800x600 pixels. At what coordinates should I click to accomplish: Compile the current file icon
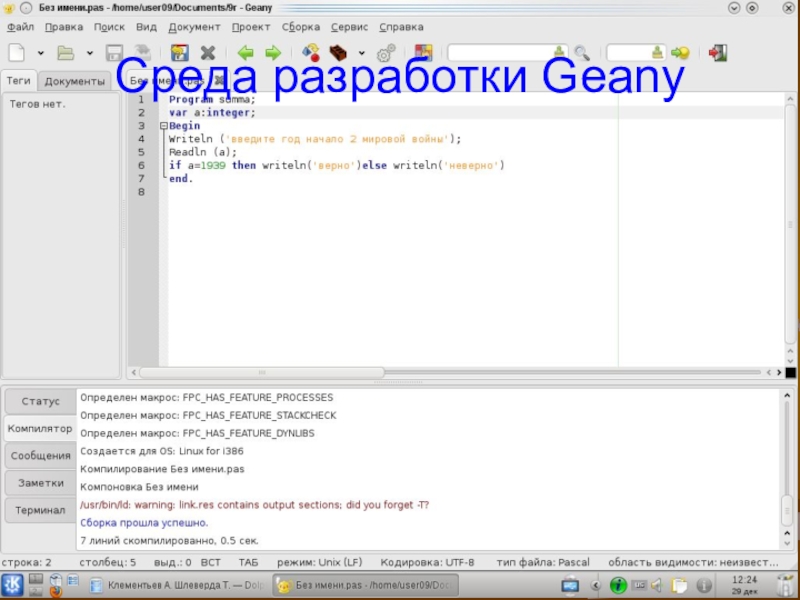(311, 52)
